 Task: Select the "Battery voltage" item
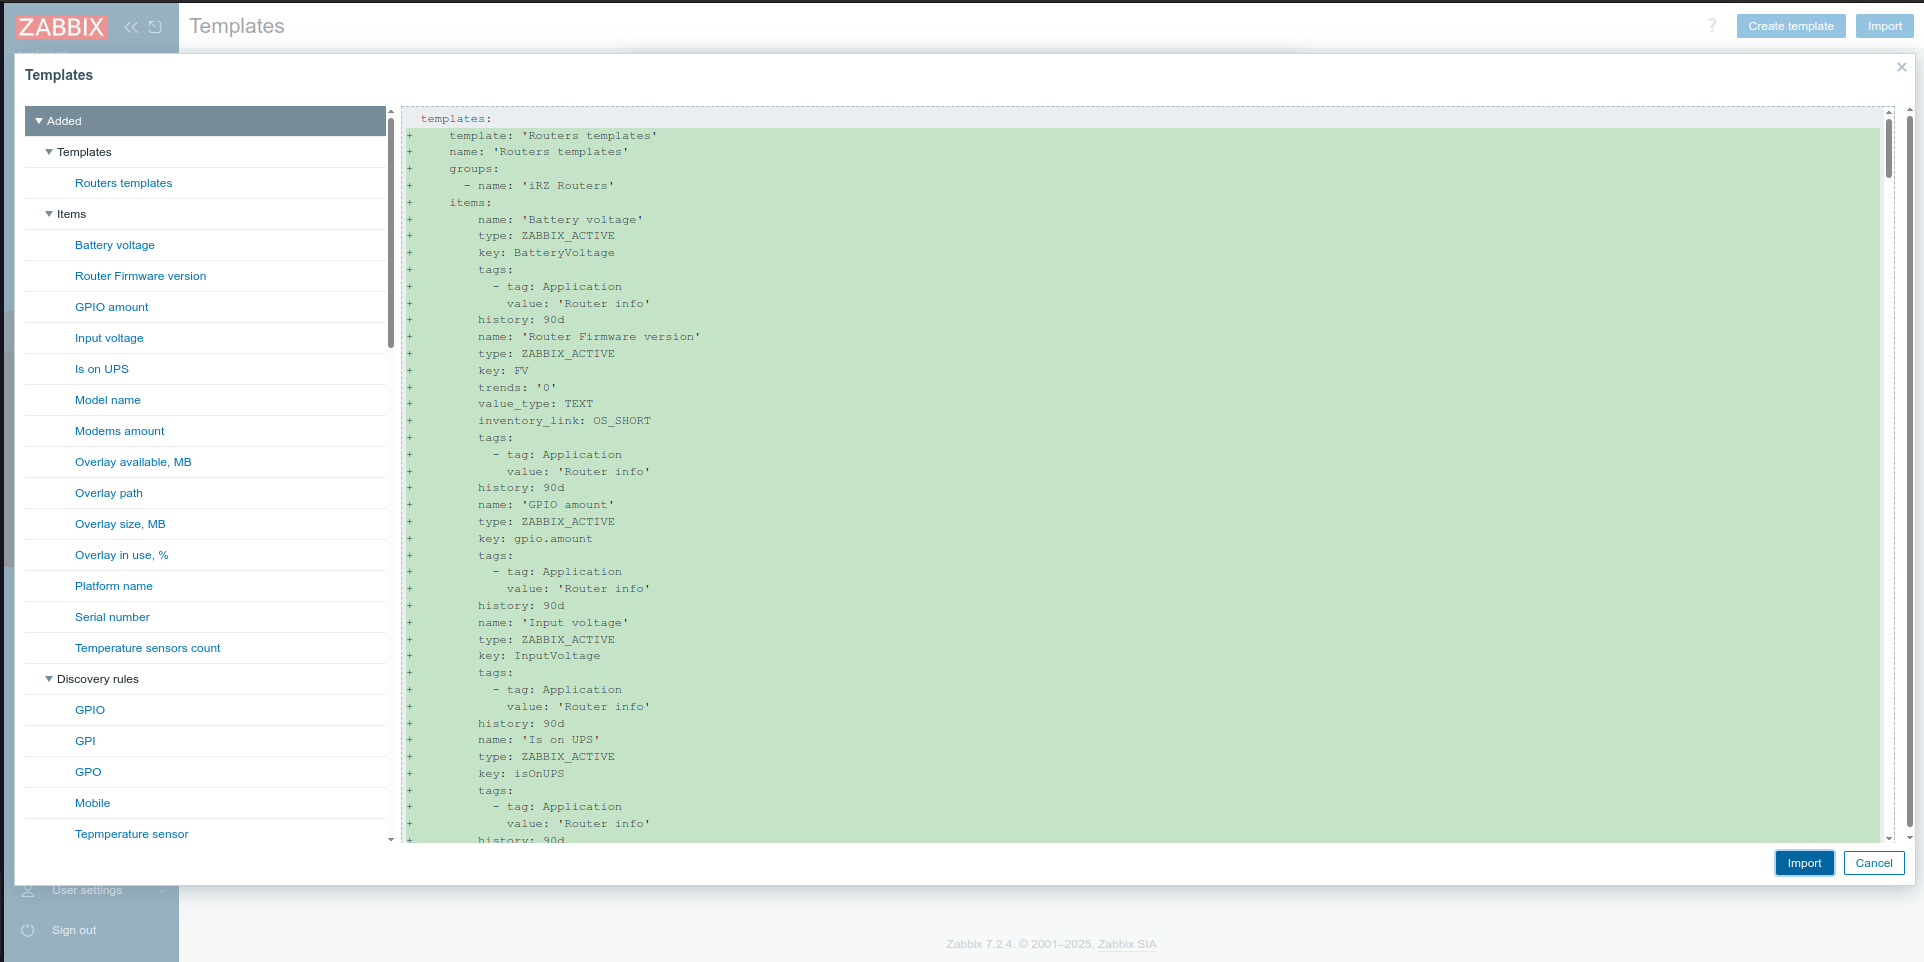(115, 245)
